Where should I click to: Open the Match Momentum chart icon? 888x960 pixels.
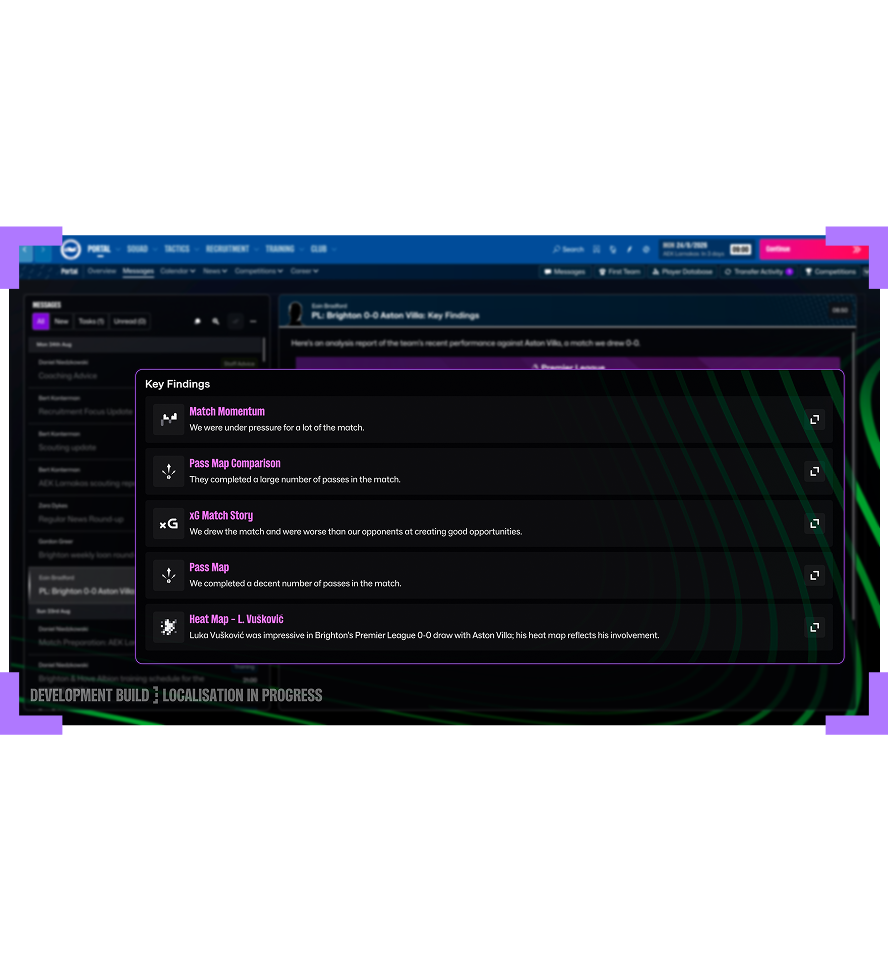pyautogui.click(x=168, y=419)
